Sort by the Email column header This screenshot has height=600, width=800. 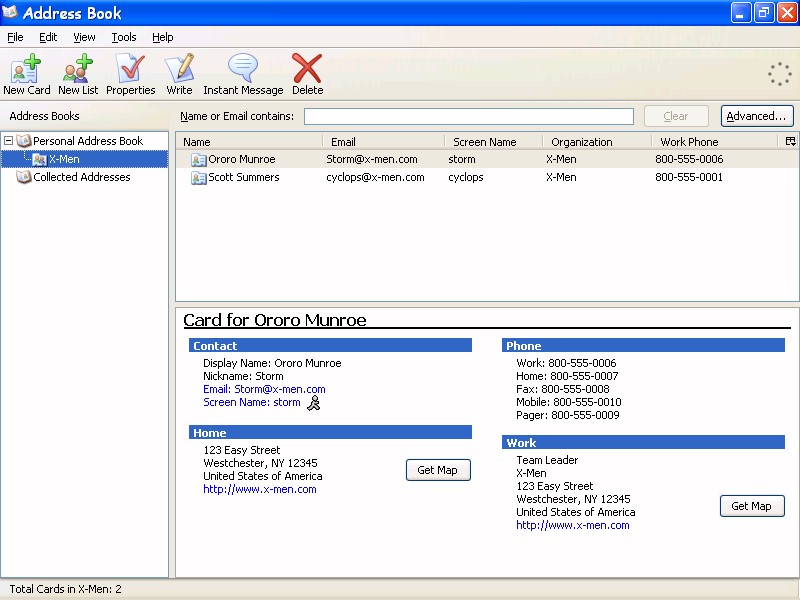tap(384, 141)
